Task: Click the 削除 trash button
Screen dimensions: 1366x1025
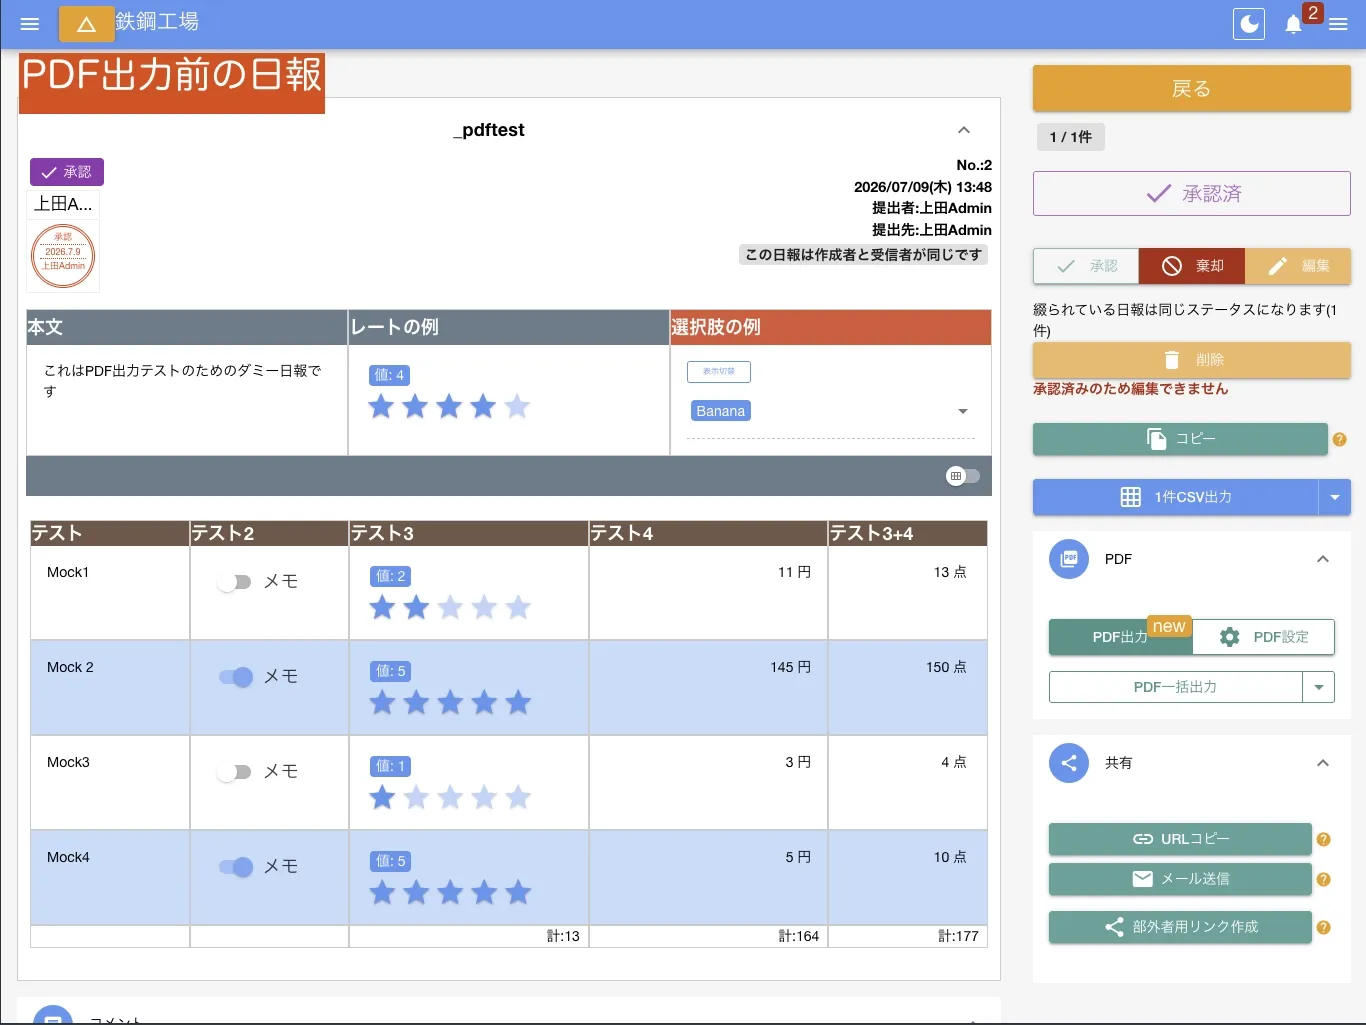Action: coord(1192,360)
